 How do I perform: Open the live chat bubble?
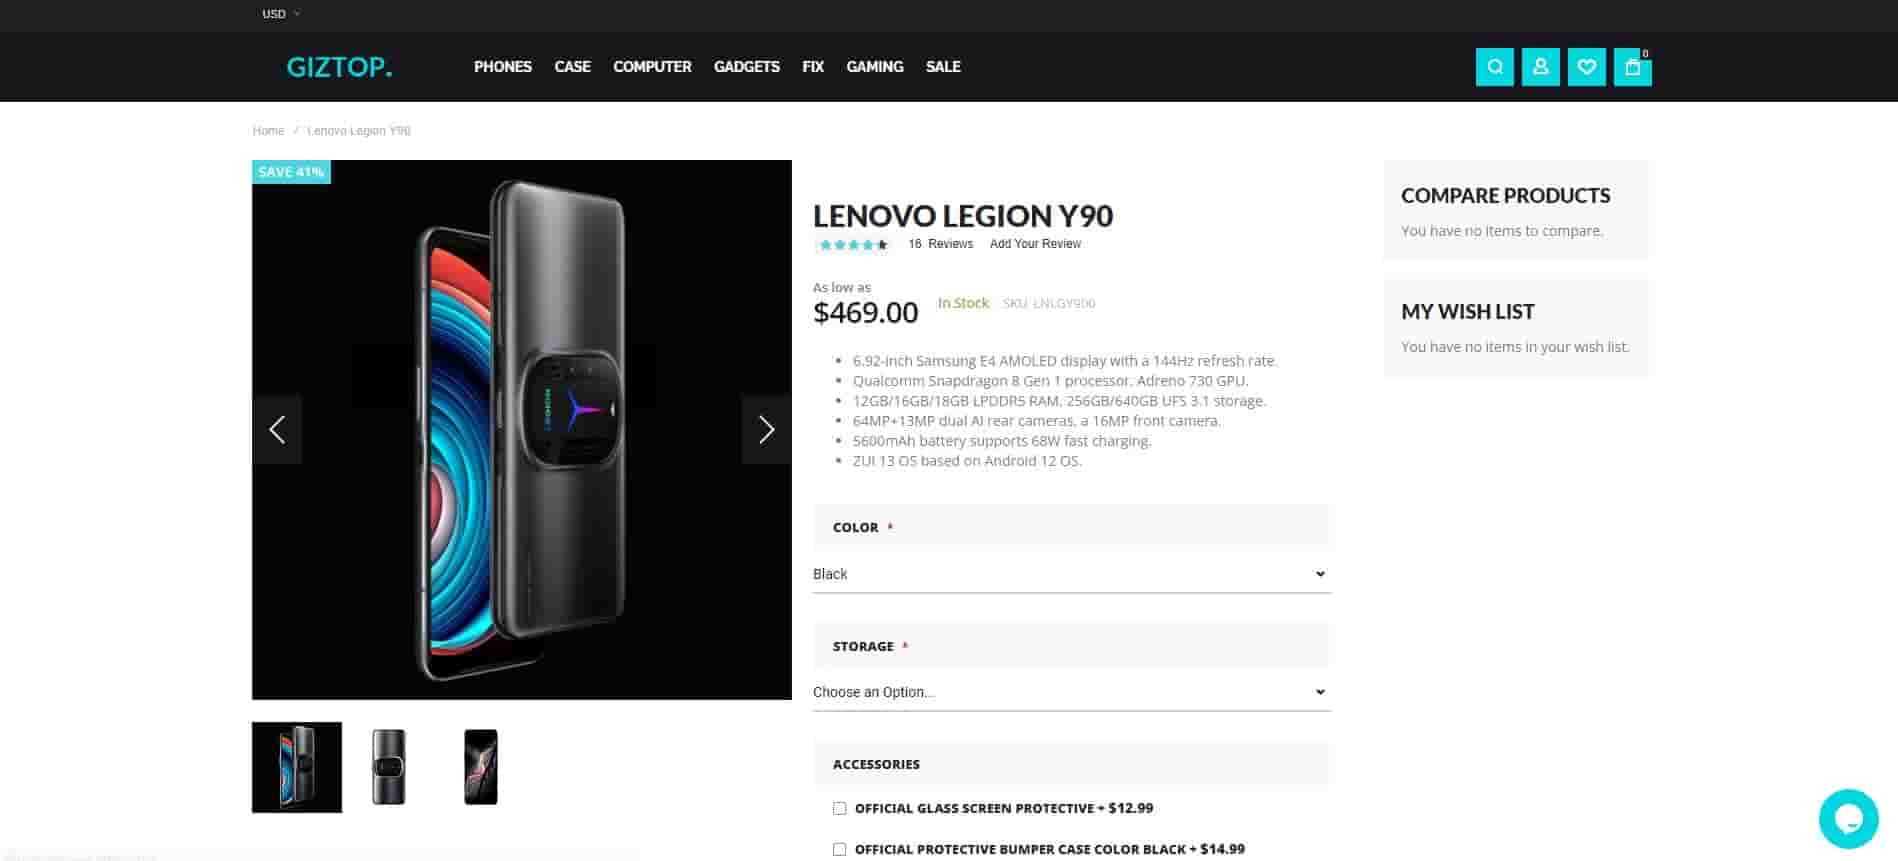tap(1848, 819)
